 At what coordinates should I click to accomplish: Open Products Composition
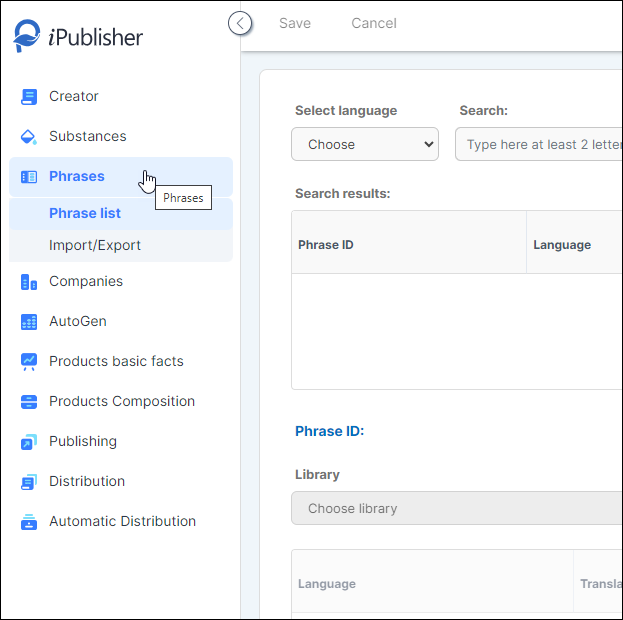121,402
